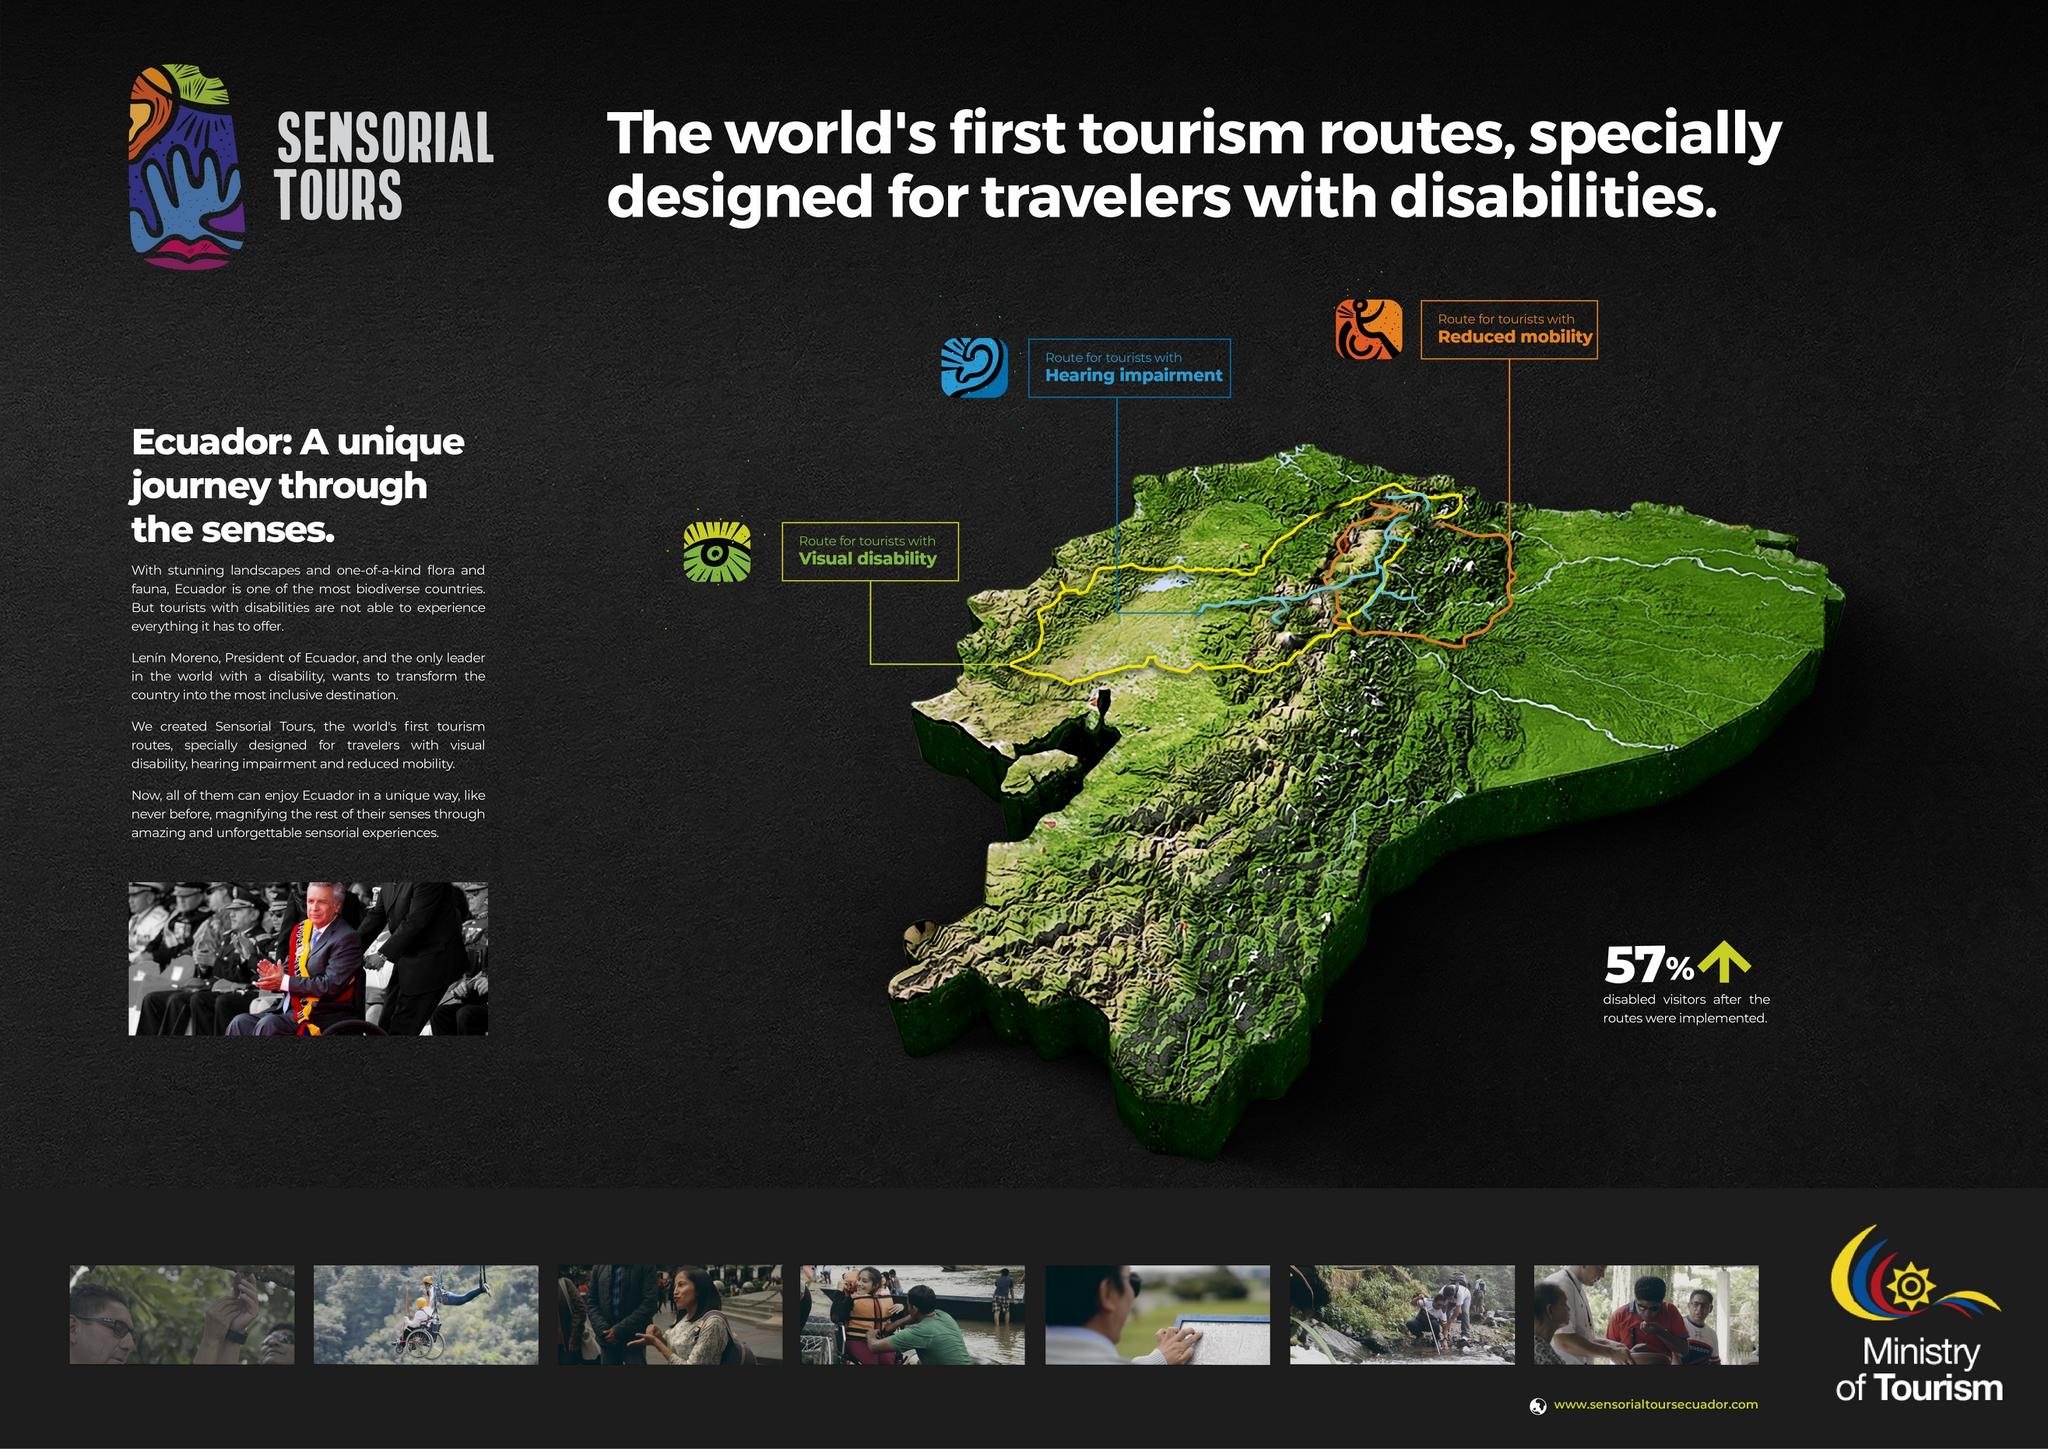The width and height of the screenshot is (2048, 1449).
Task: Open thumbnail of hand reading braille plaque
Action: tap(1158, 1315)
